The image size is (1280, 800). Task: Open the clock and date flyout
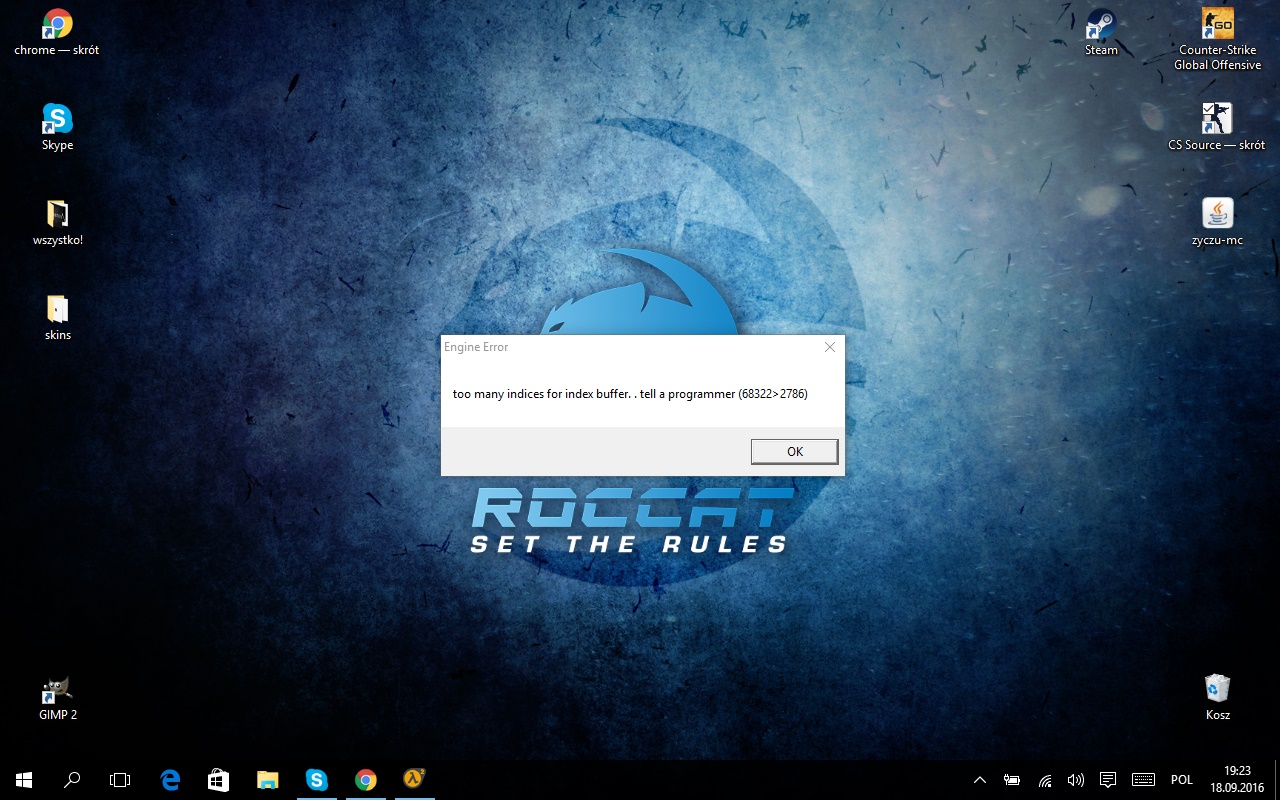(1237, 780)
